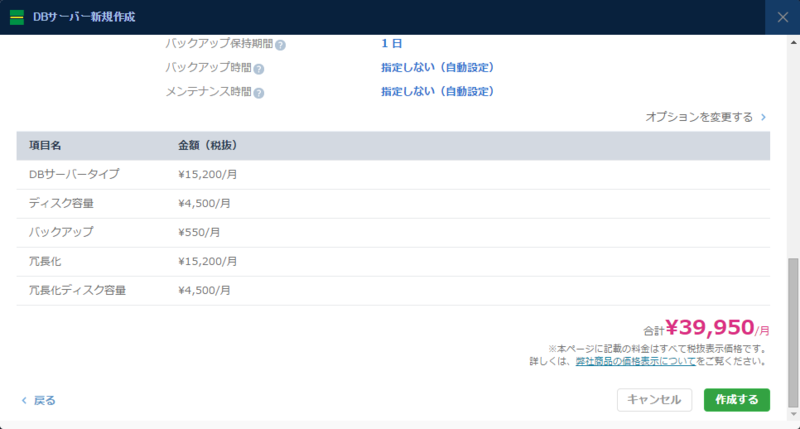Click the ¥15,200/月 amount for DBサーバータイプ
Image resolution: width=800 pixels, height=429 pixels.
pyautogui.click(x=208, y=174)
